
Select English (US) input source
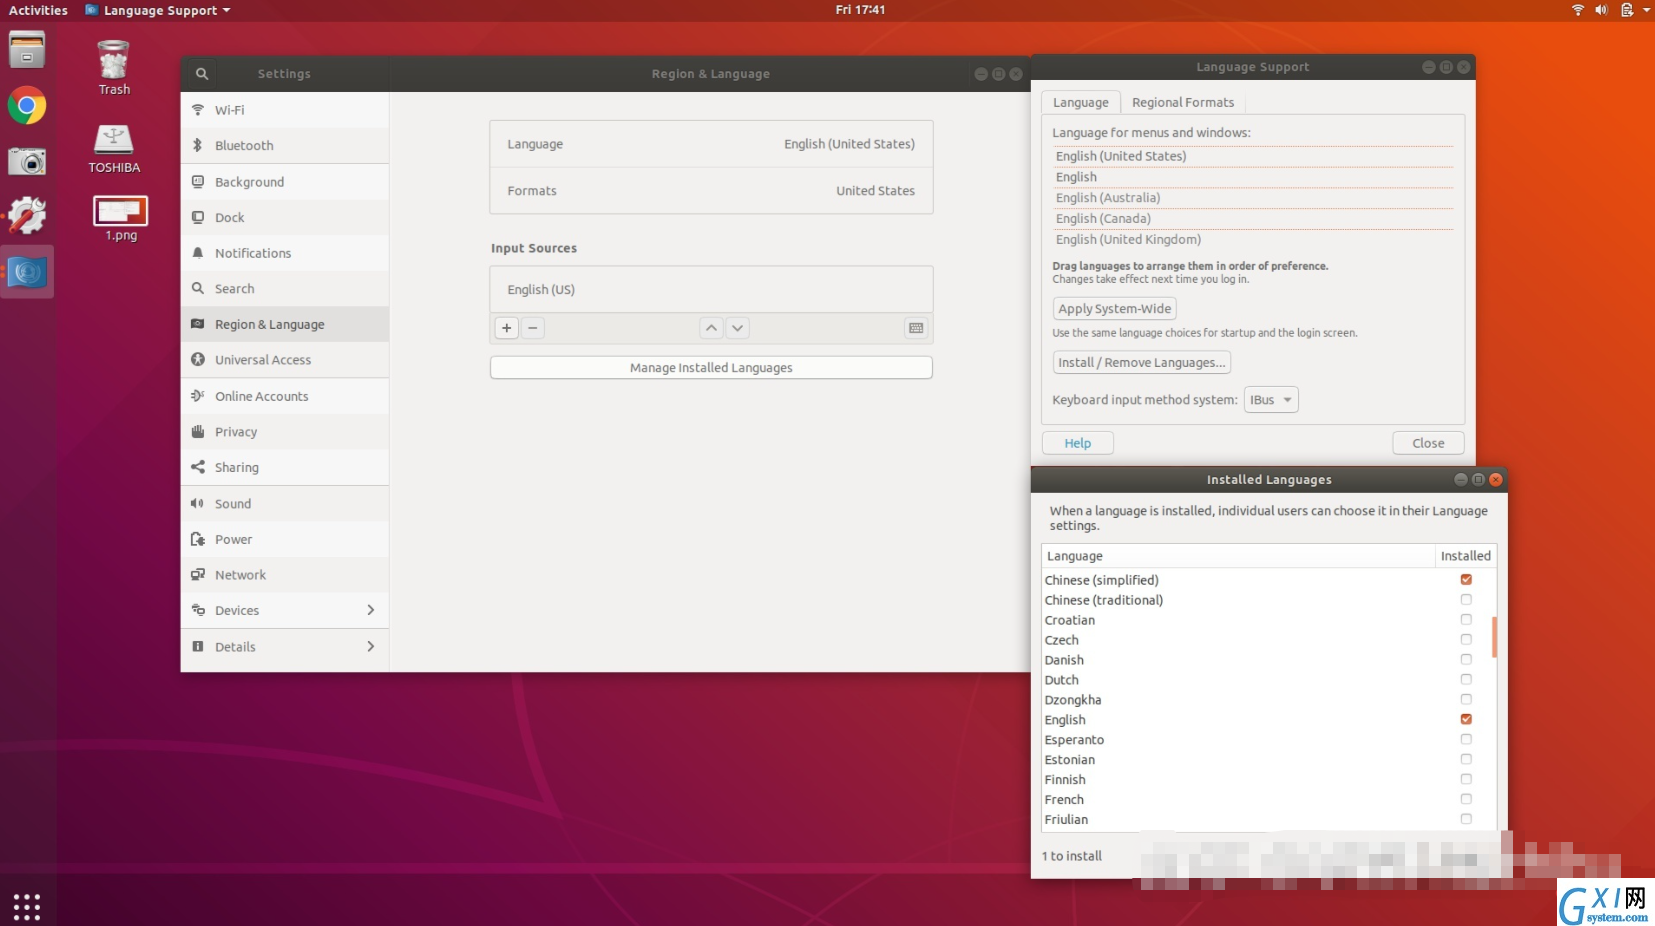click(711, 290)
